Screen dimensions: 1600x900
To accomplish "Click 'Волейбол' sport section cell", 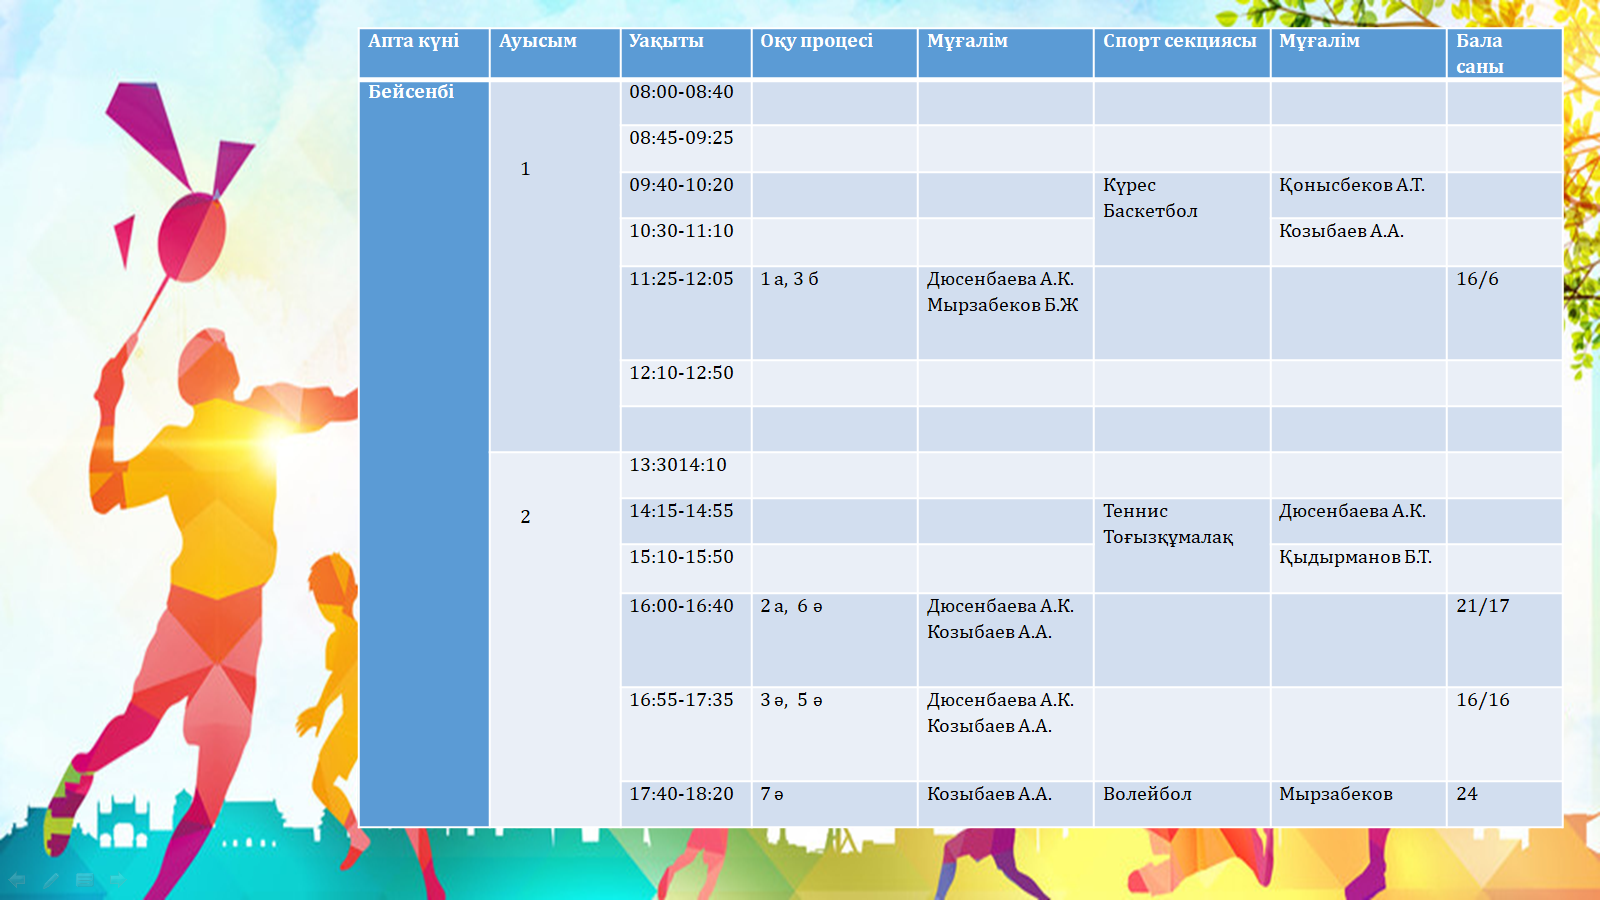I will coord(1182,804).
